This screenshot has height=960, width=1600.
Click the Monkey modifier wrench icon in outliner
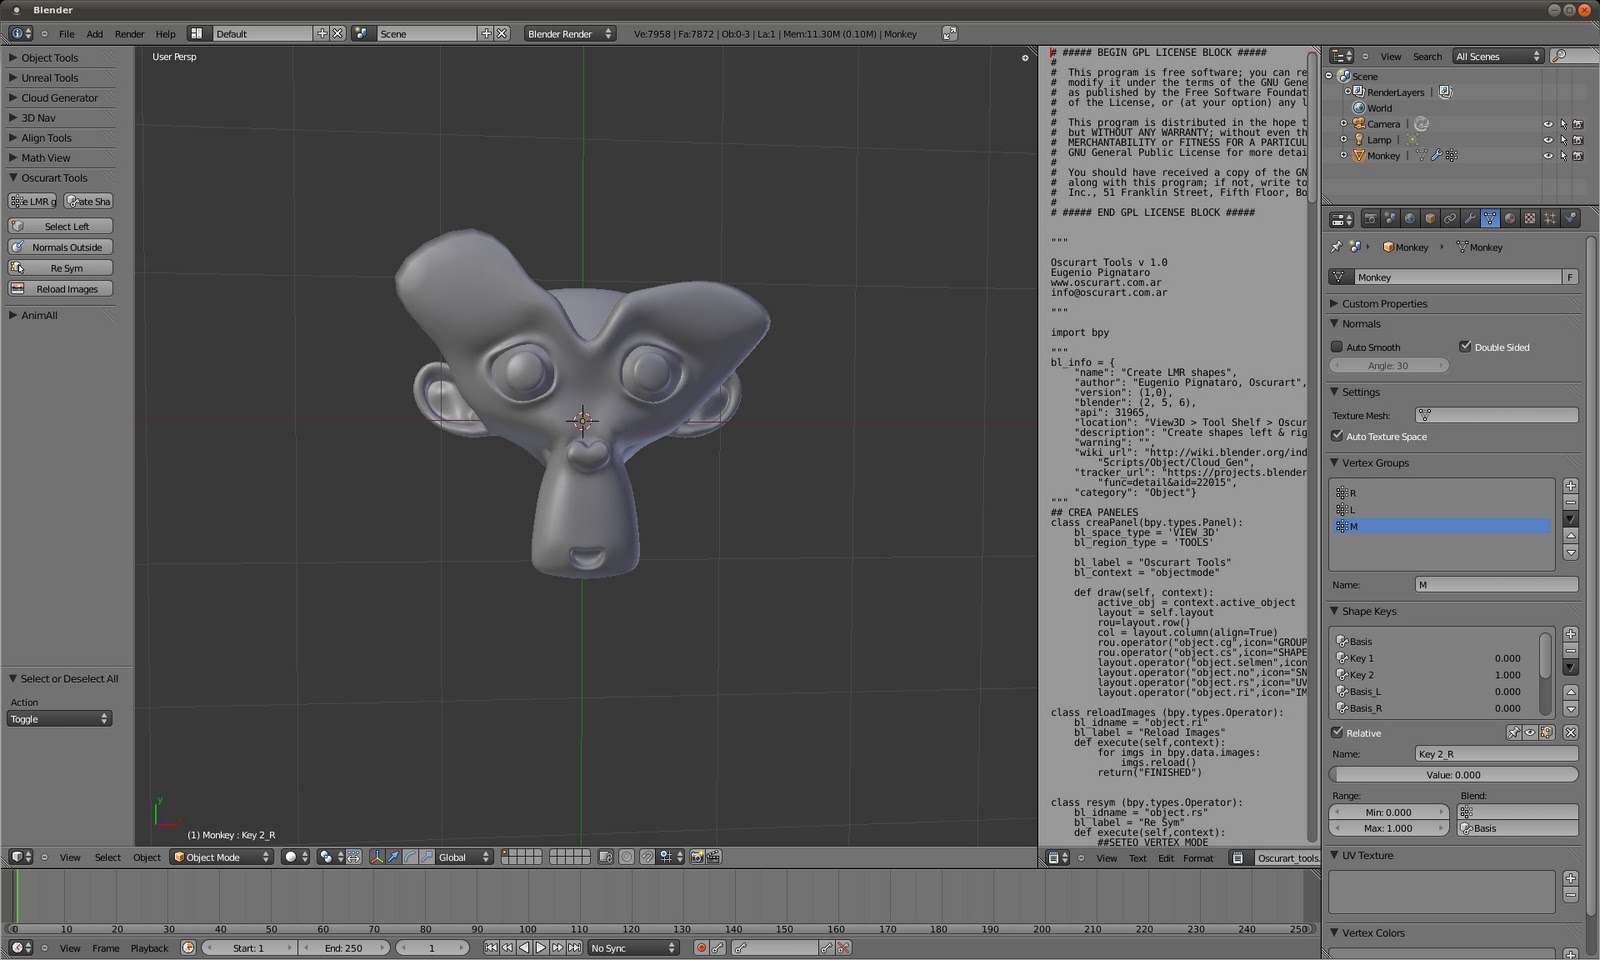(x=1436, y=156)
